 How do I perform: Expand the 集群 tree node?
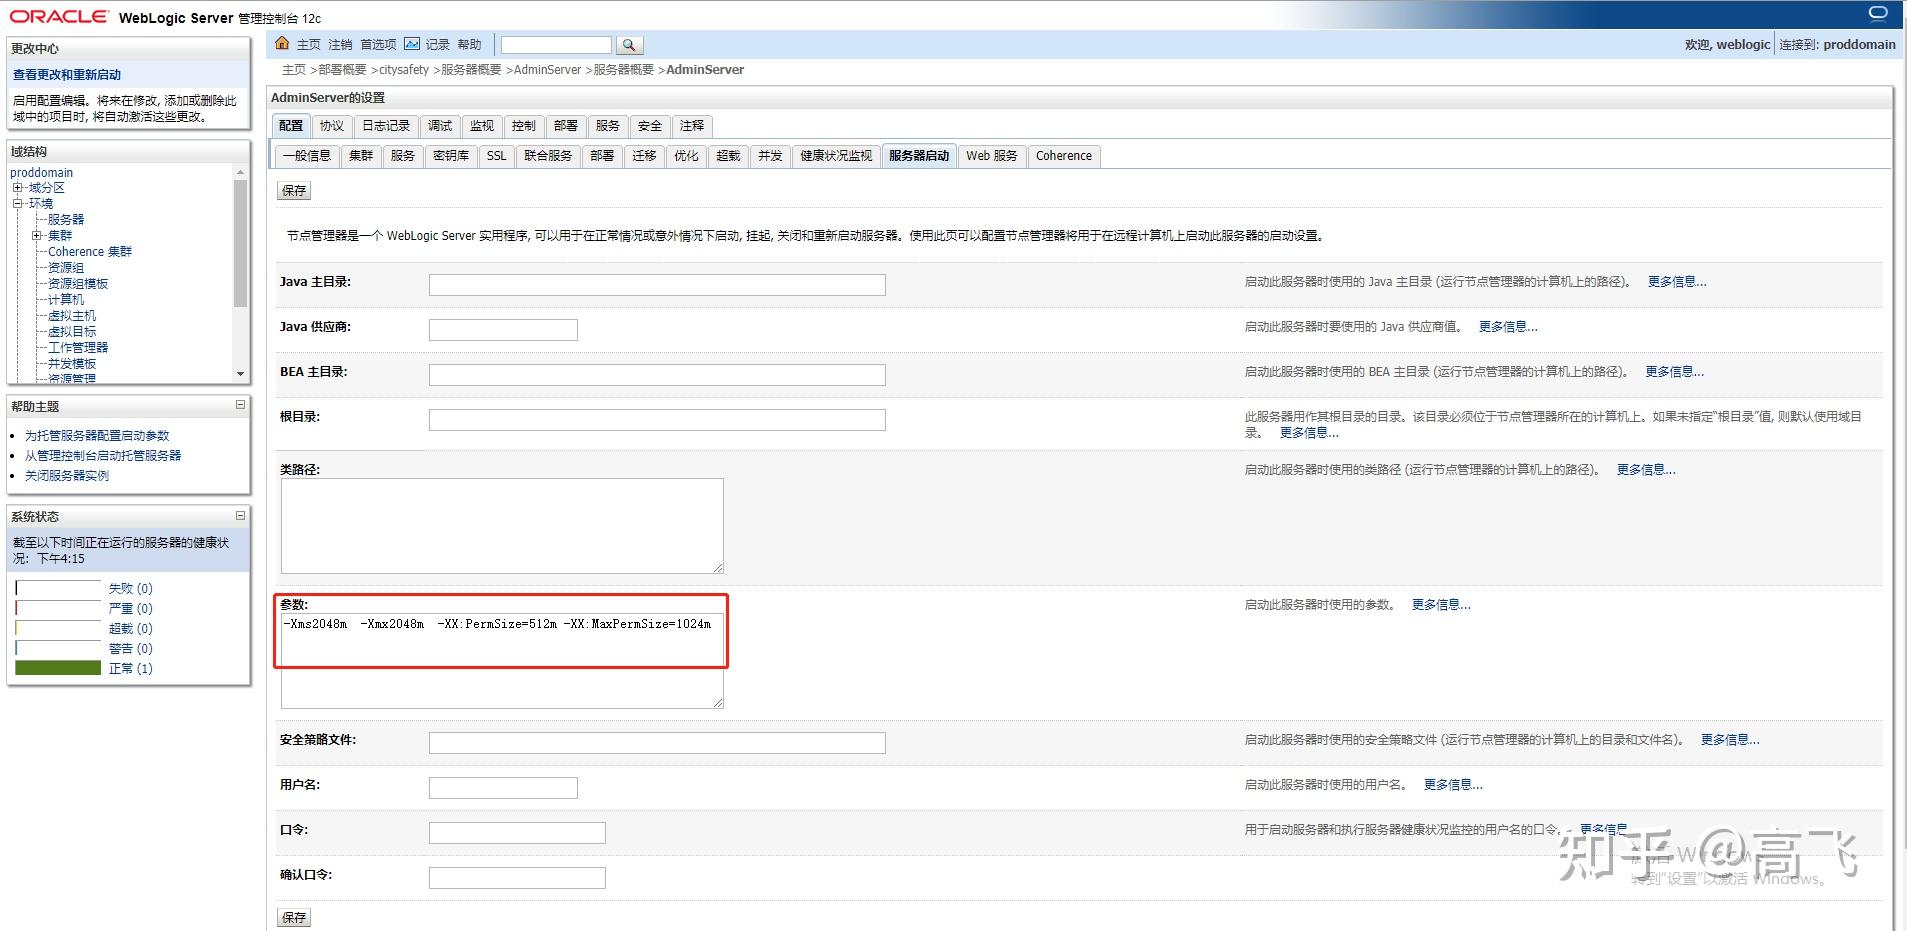37,235
